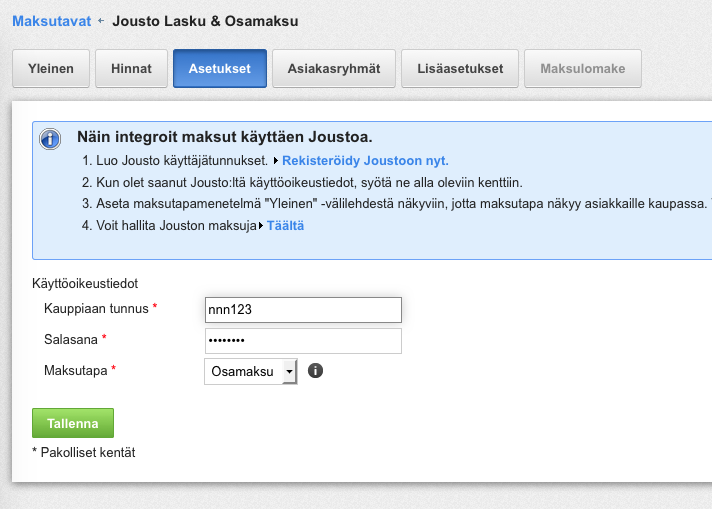
Task: Click the blue information icon in notice box
Action: click(50, 139)
